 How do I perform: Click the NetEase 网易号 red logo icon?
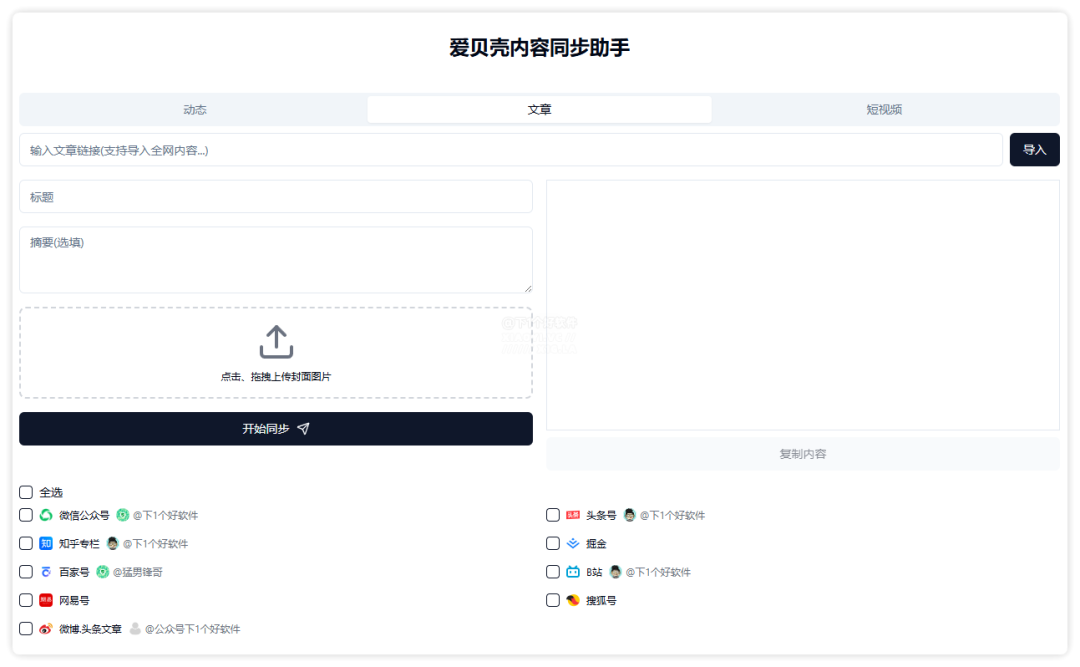pyautogui.click(x=46, y=600)
